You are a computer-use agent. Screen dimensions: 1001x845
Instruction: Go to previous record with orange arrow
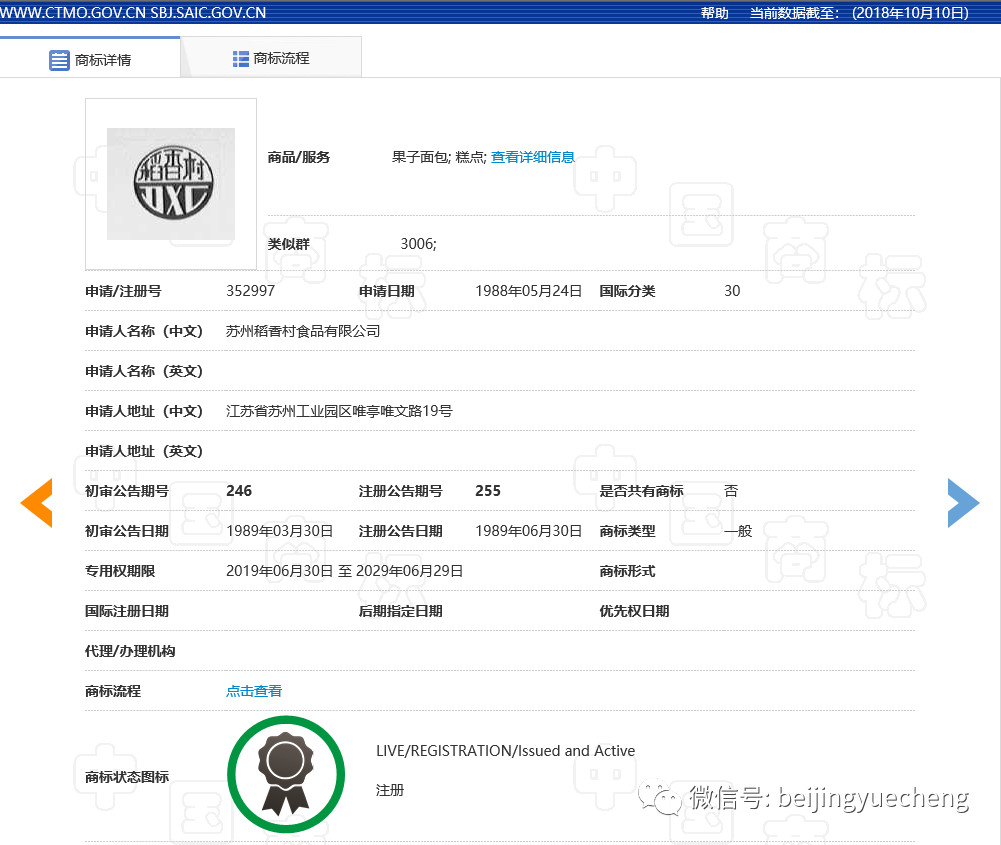[36, 503]
